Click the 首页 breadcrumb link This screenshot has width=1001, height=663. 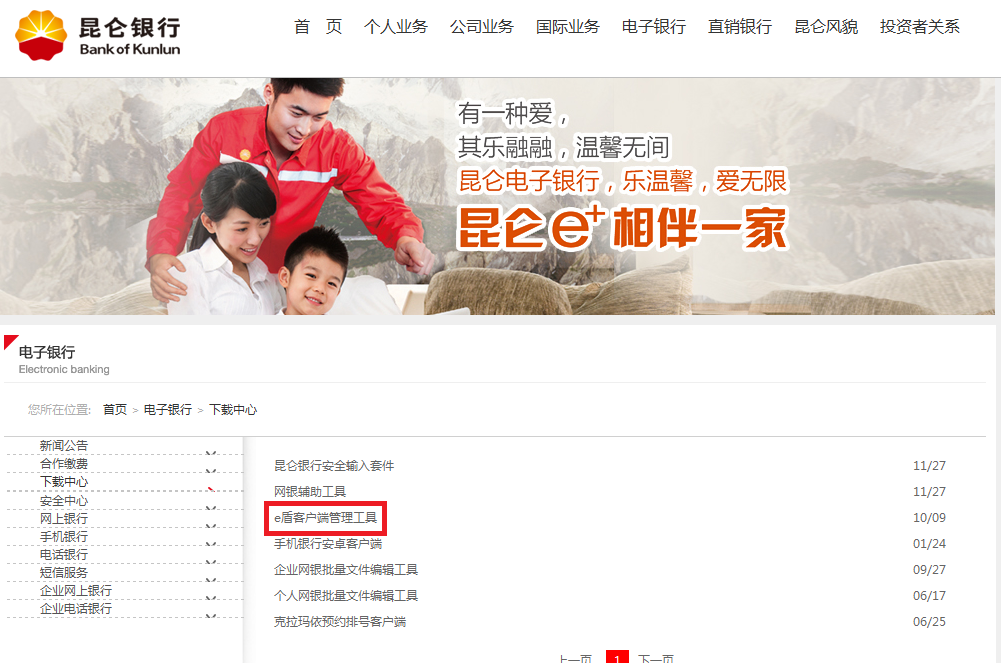(115, 410)
